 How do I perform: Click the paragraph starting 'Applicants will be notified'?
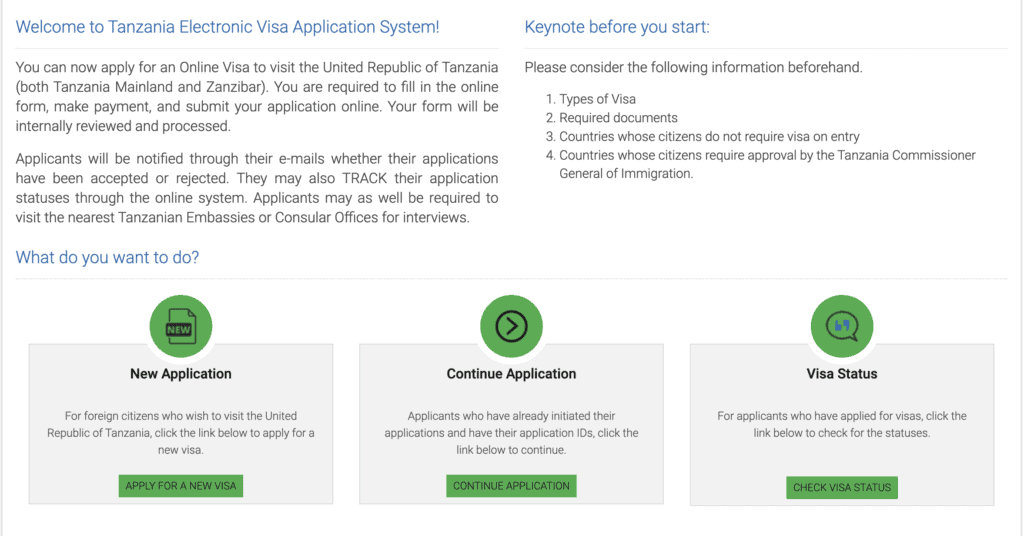coord(257,188)
